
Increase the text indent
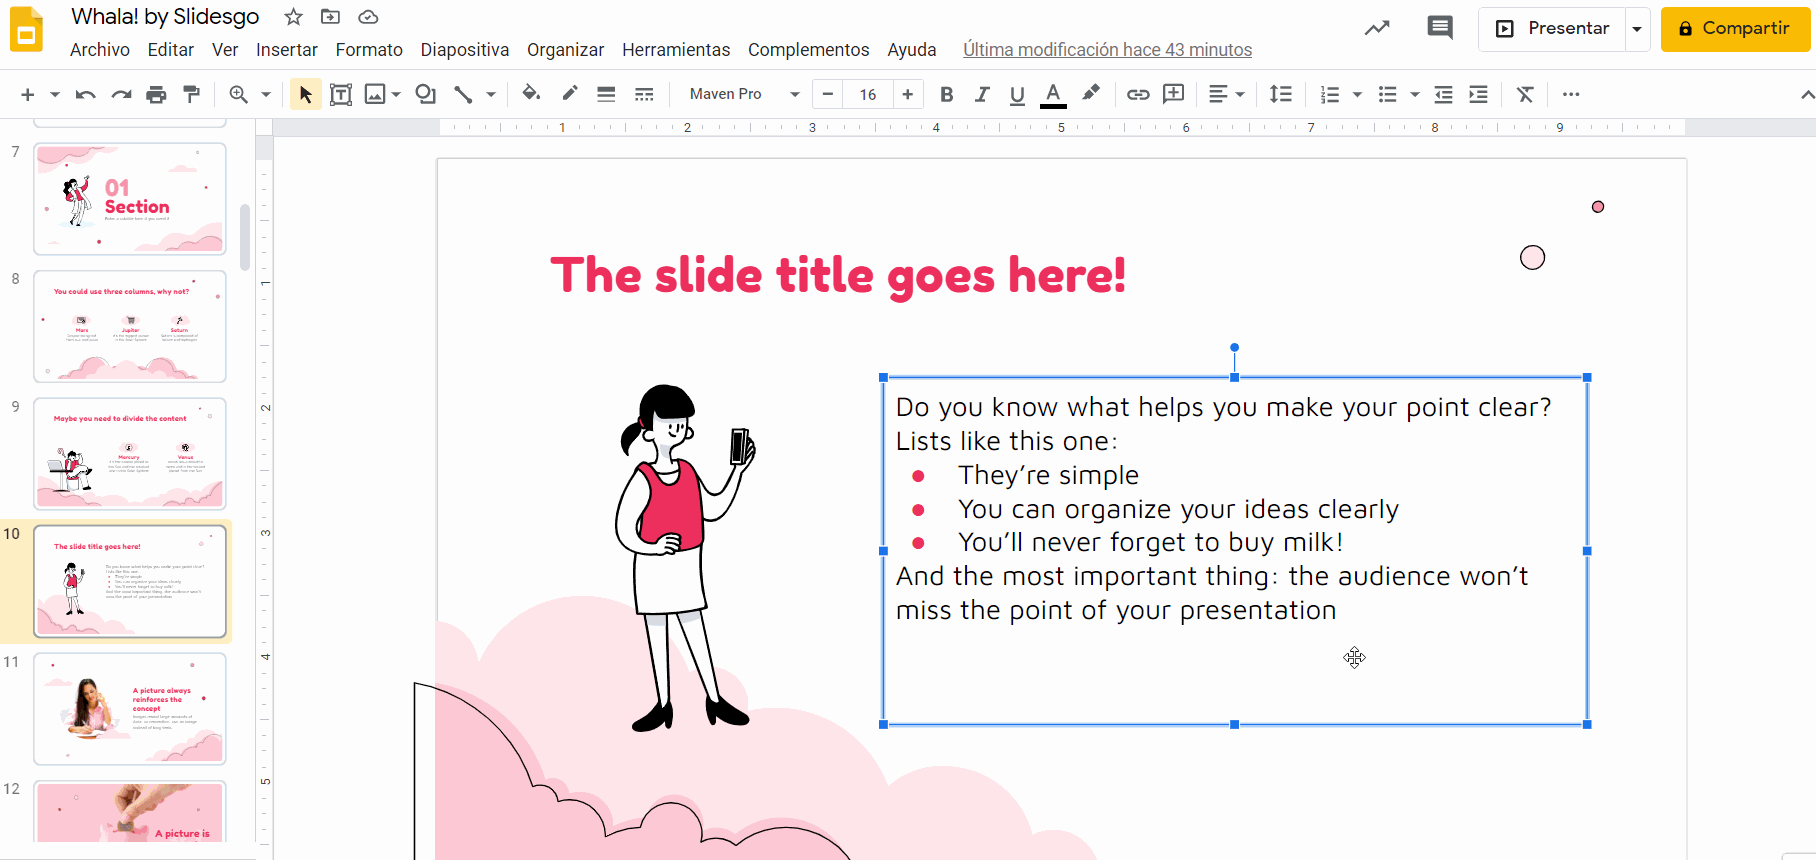tap(1478, 94)
